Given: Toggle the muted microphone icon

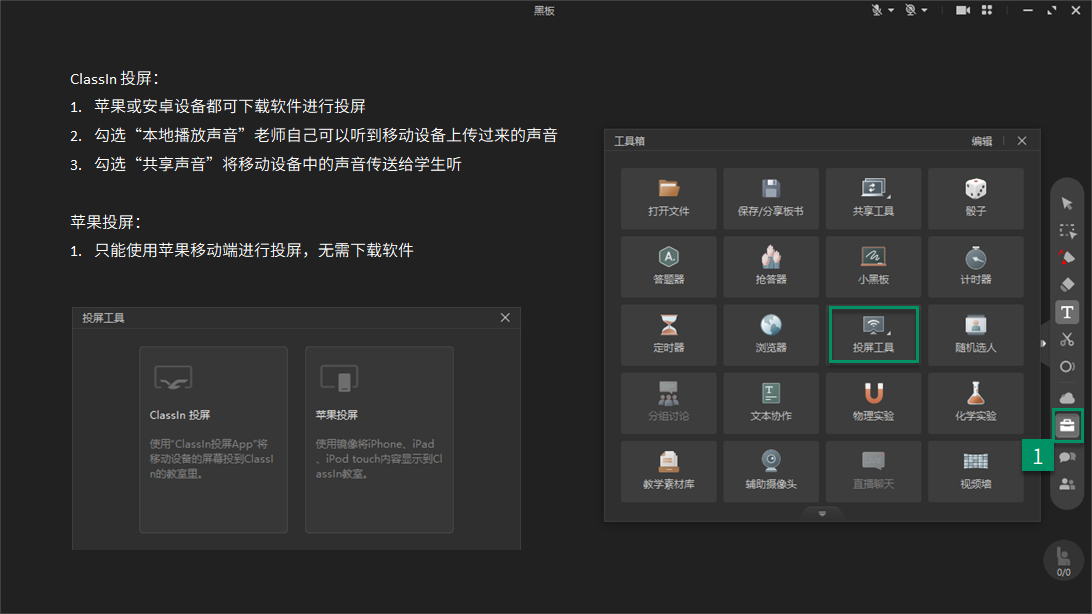Looking at the screenshot, I should click(877, 10).
